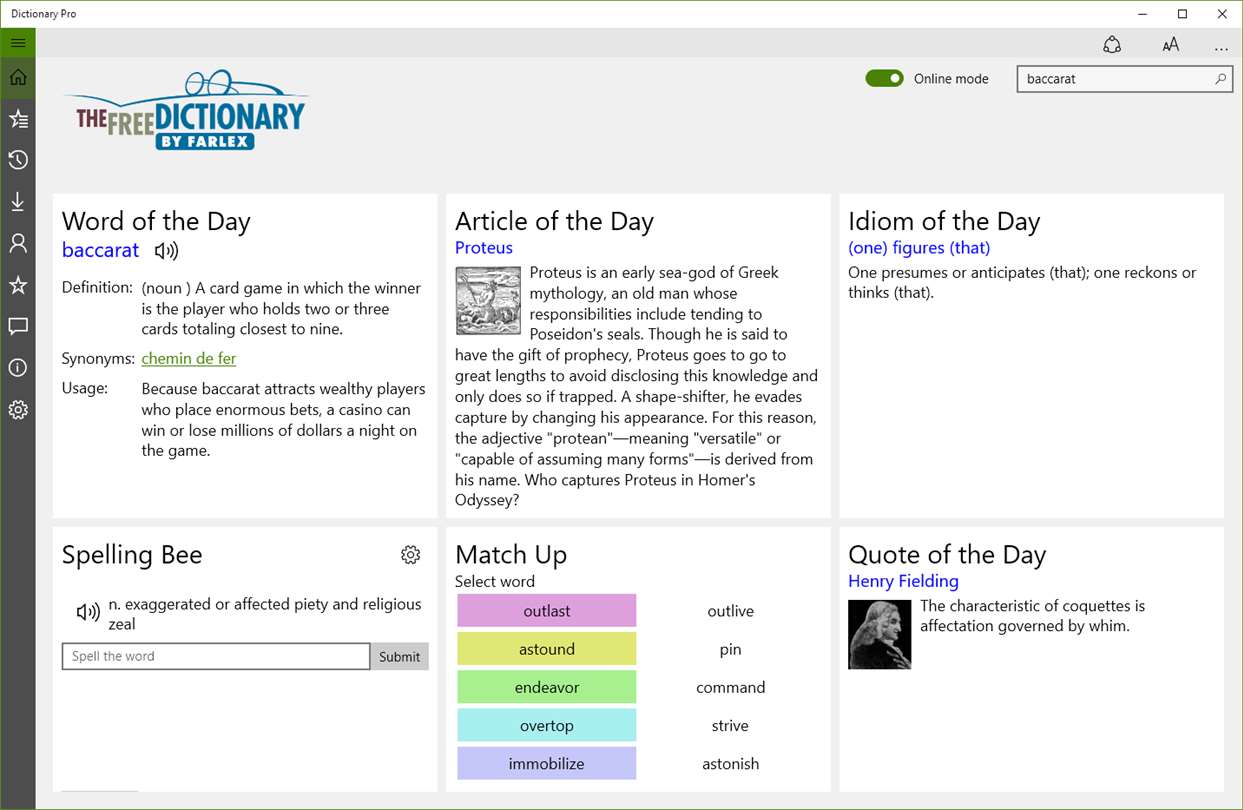Open the Proteus article link
The image size is (1243, 810).
pyautogui.click(x=484, y=248)
